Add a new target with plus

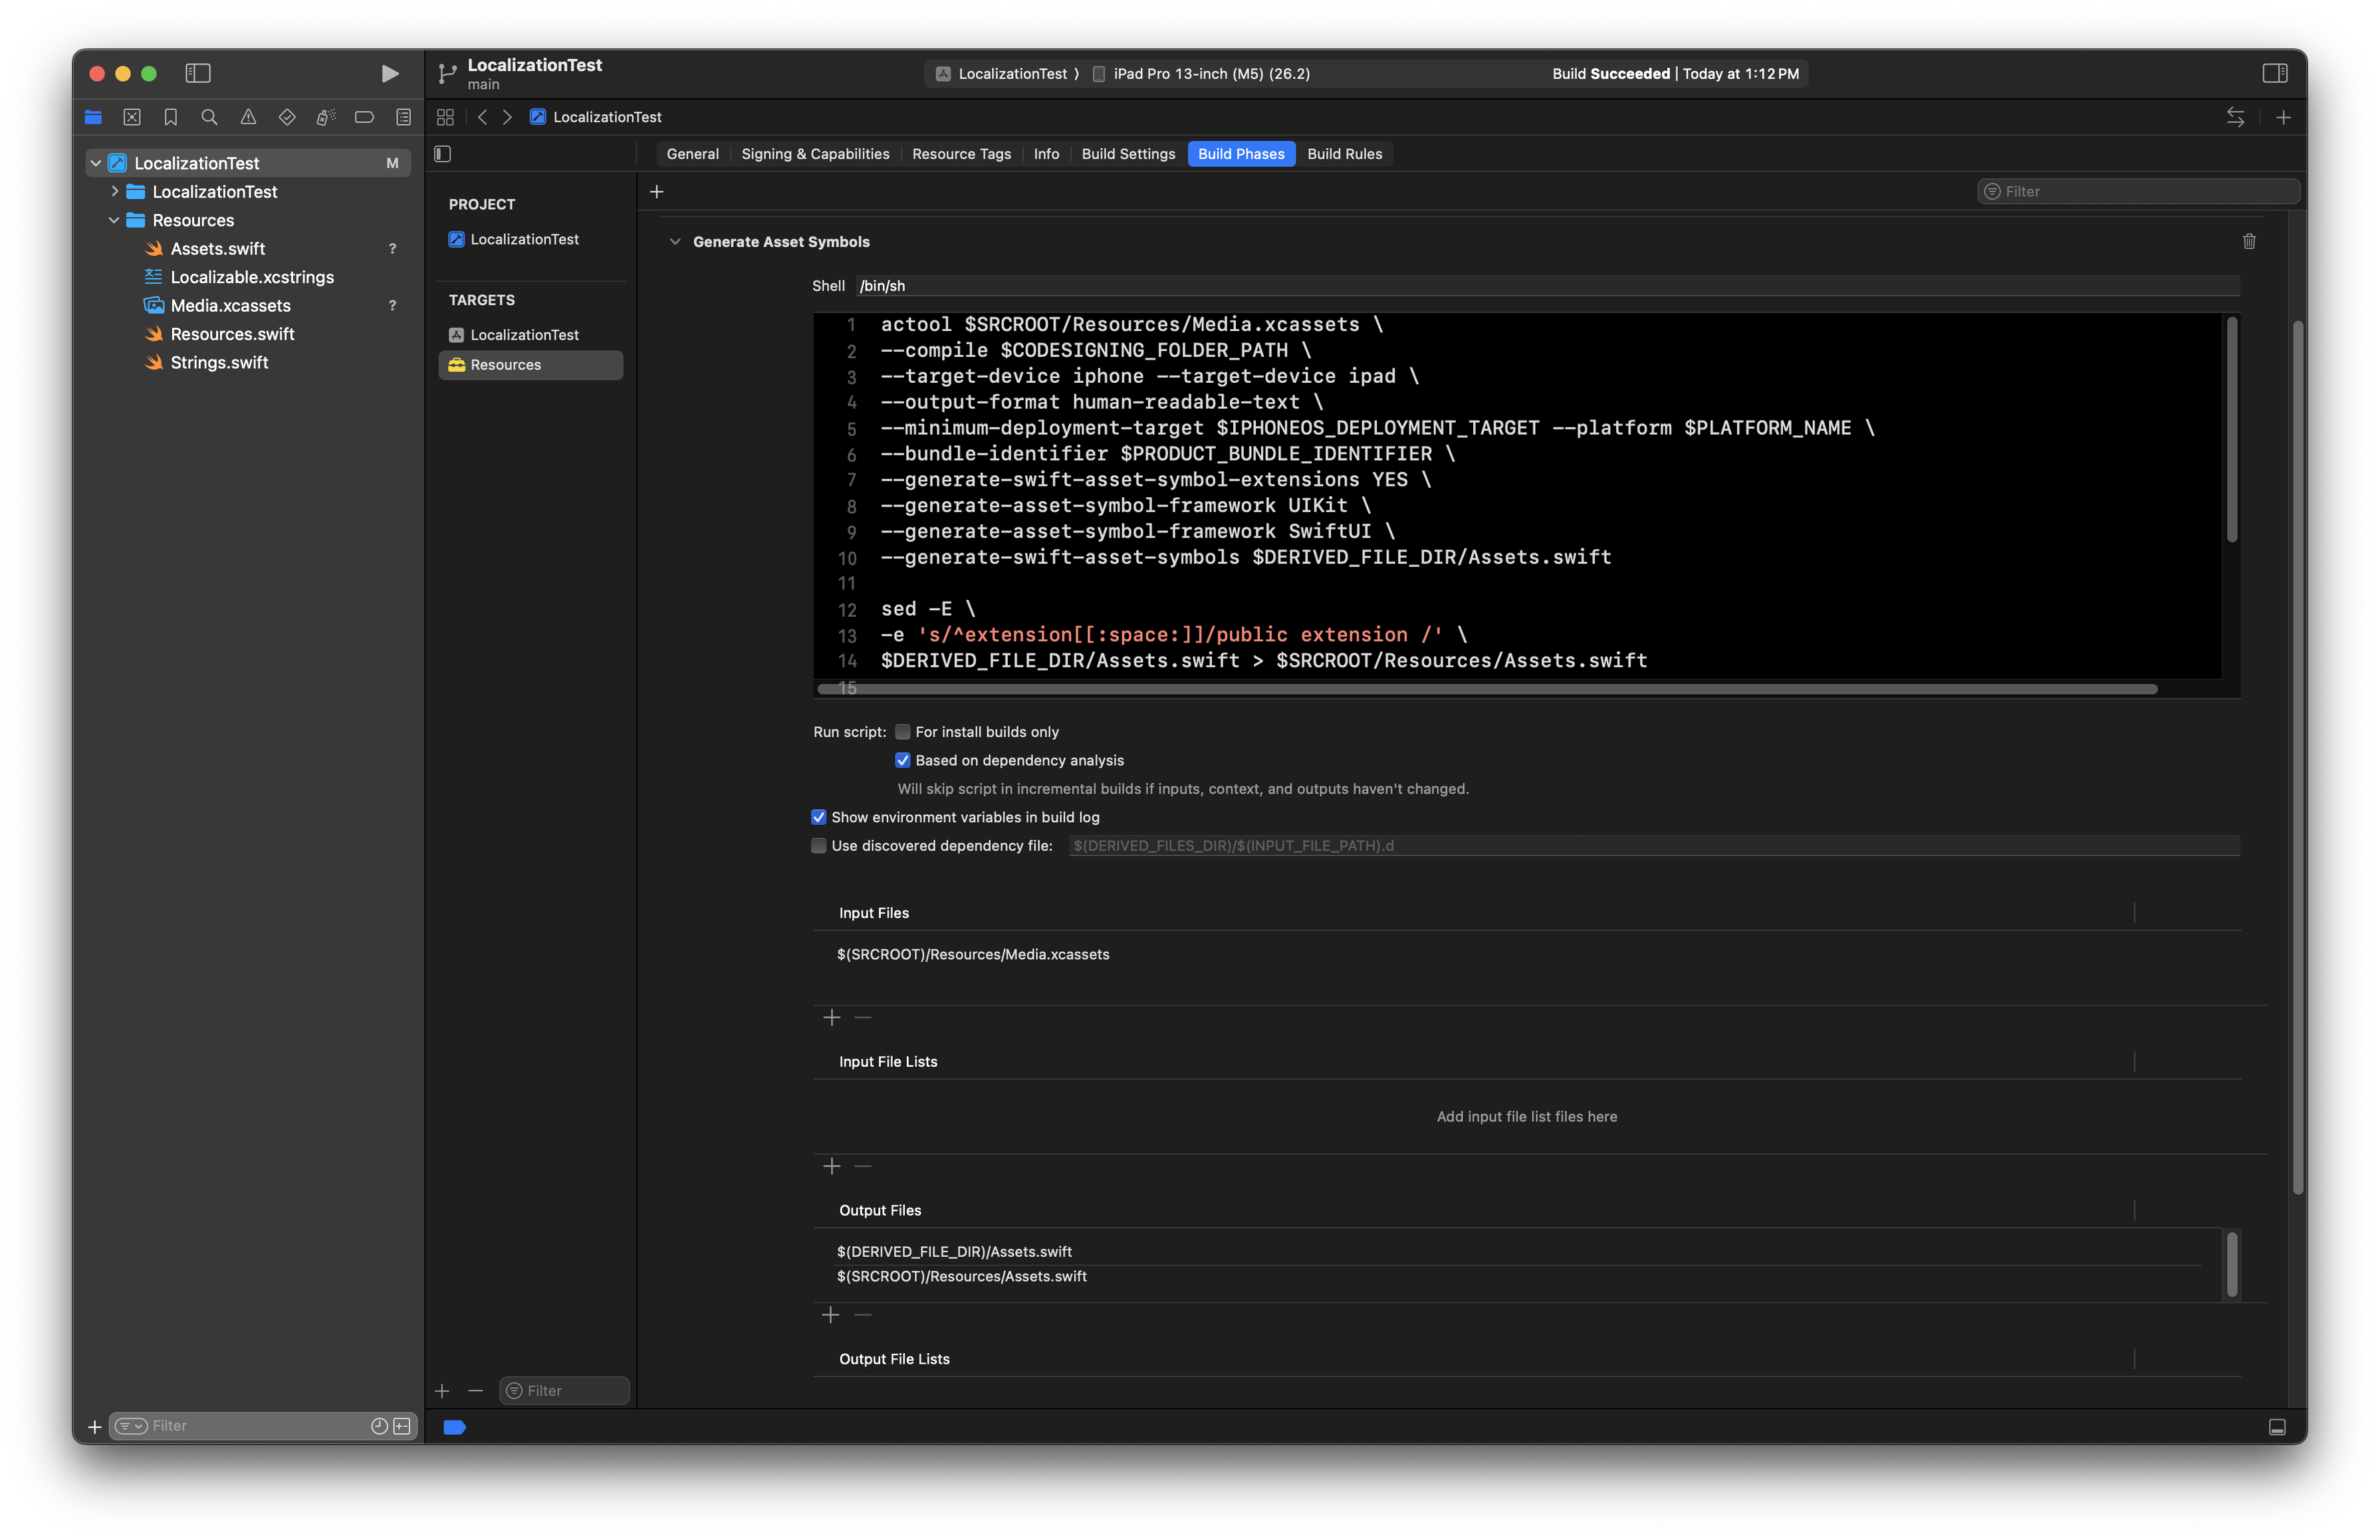[442, 1390]
